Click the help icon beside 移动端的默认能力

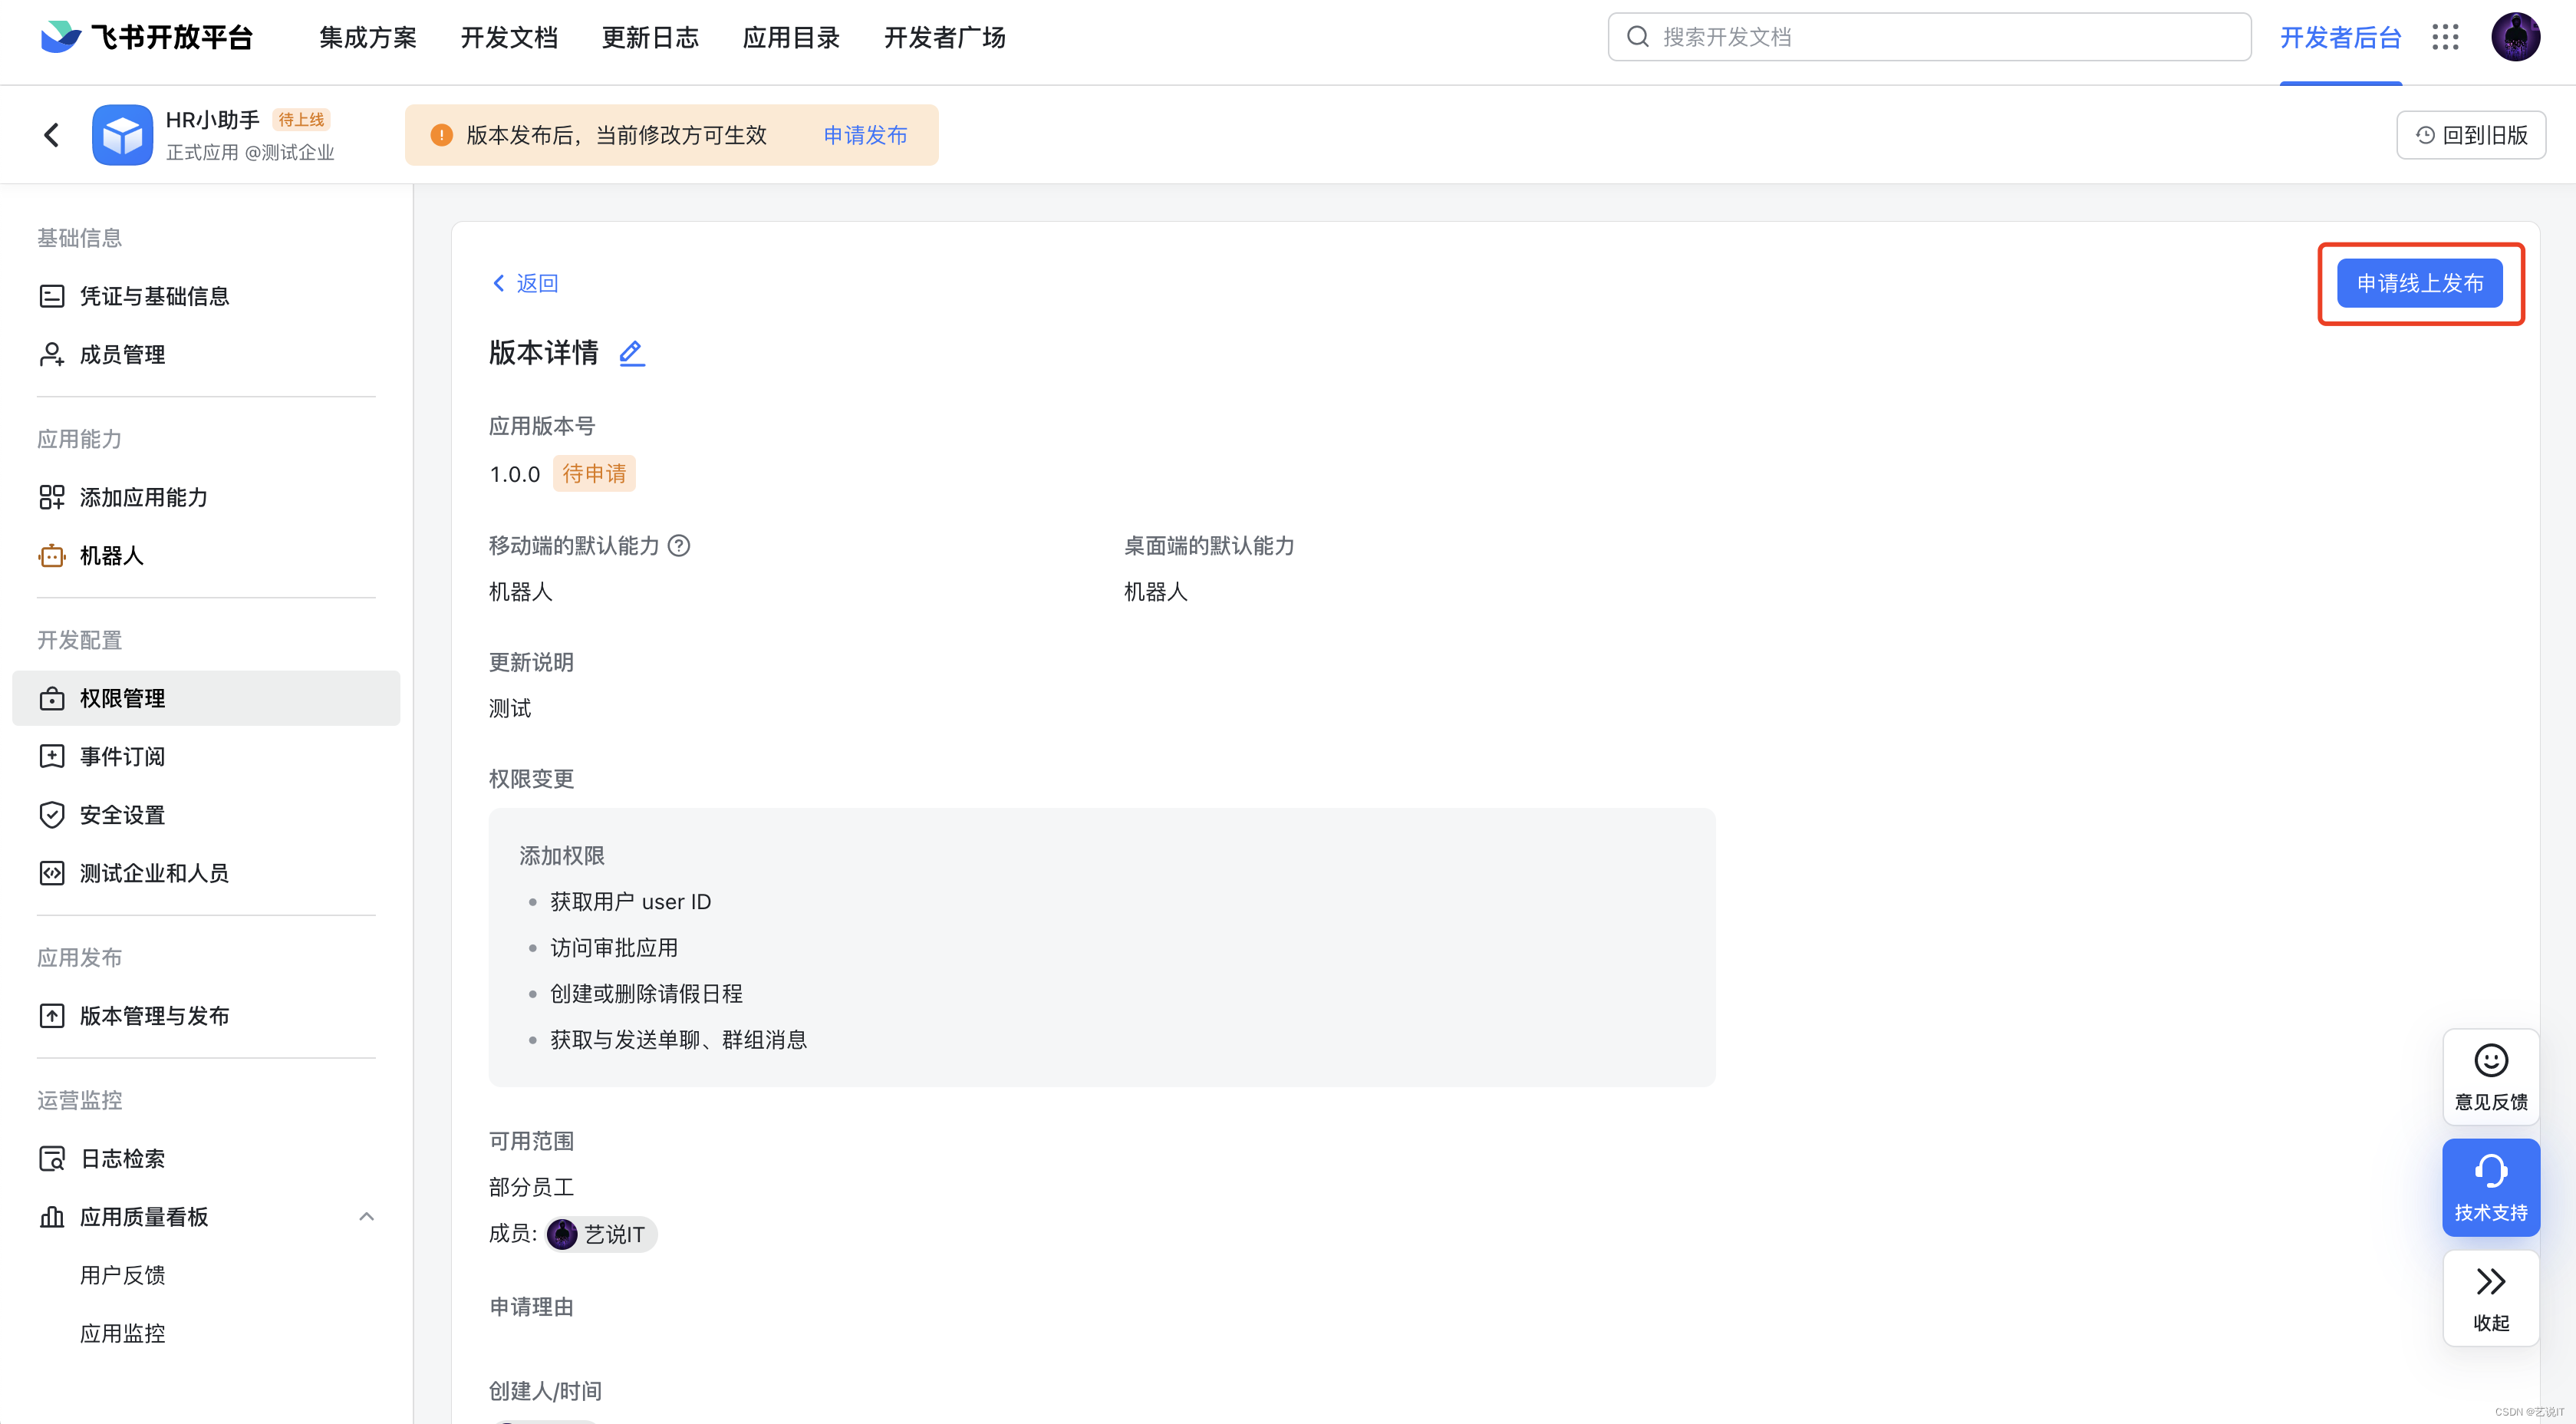coord(679,546)
